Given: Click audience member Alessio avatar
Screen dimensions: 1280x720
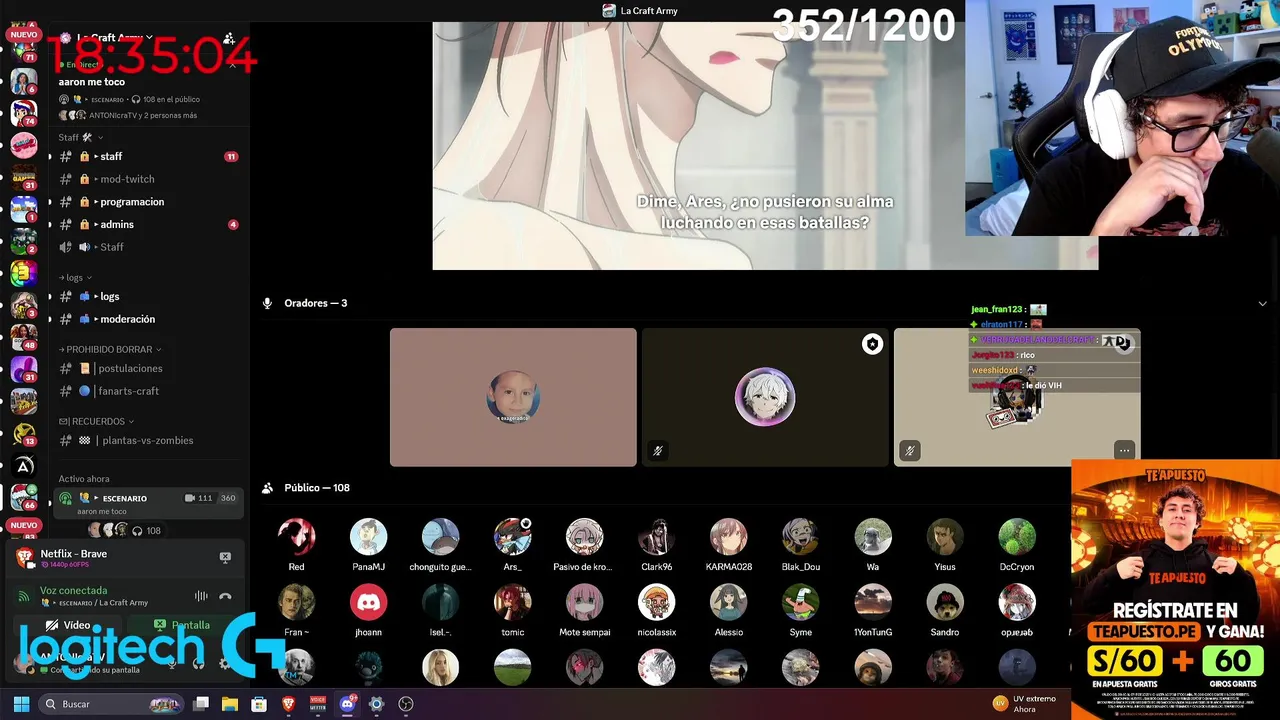Looking at the screenshot, I should (x=728, y=603).
